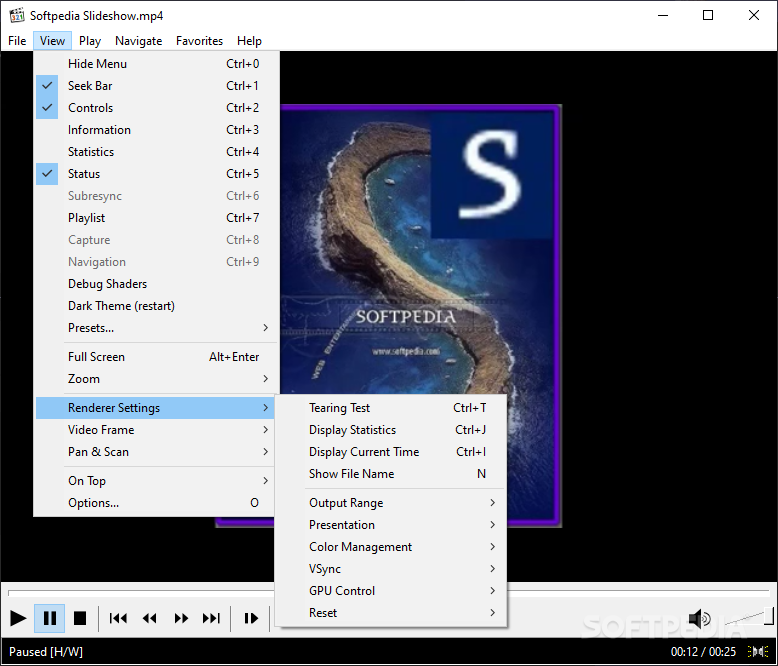Image resolution: width=778 pixels, height=666 pixels.
Task: Expand the VSync submenu
Action: [390, 569]
